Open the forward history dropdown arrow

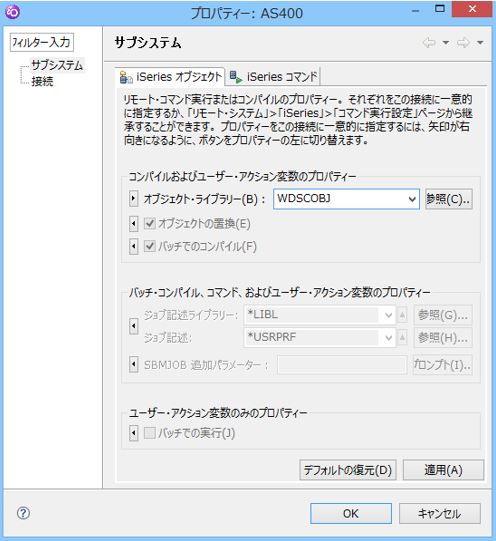point(480,43)
